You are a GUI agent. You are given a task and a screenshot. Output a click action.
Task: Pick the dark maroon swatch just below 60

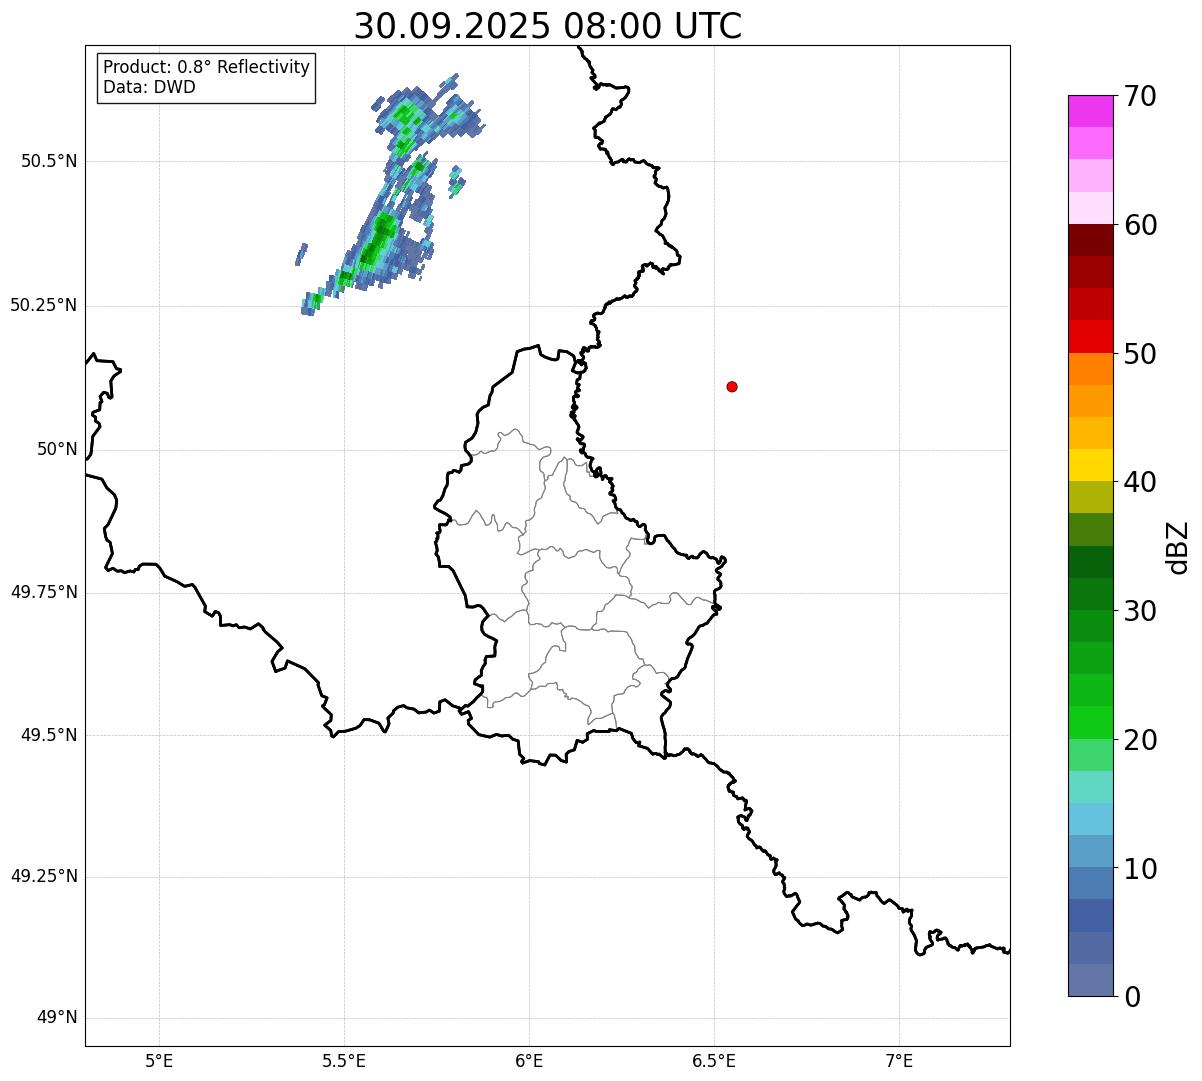[x=1091, y=240]
